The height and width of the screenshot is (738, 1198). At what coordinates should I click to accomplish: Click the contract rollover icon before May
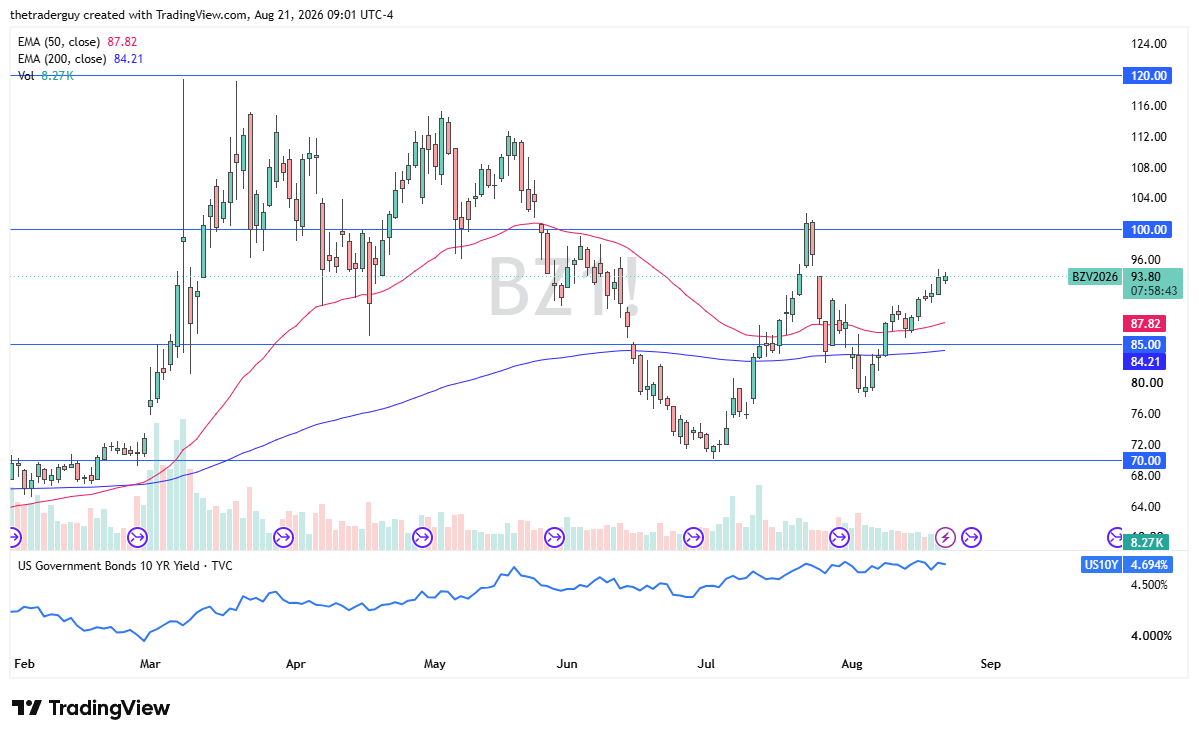423,538
